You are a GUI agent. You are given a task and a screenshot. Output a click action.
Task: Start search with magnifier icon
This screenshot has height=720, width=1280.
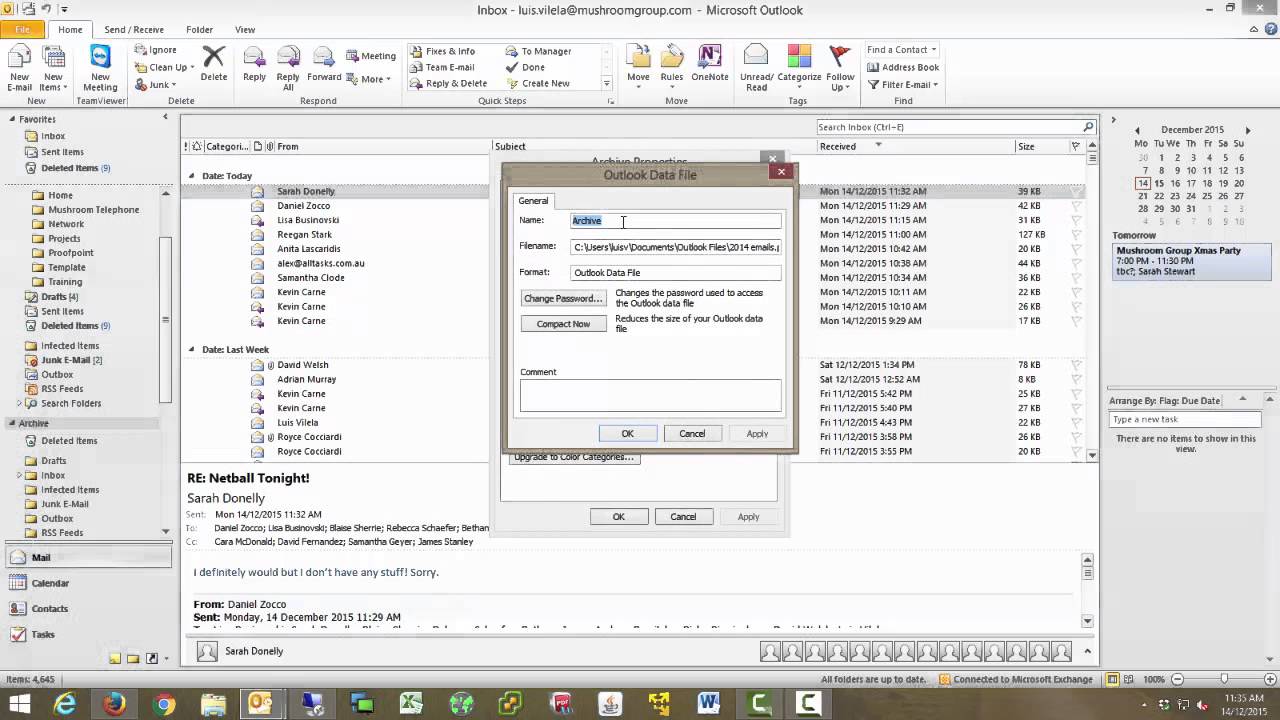coord(1088,127)
